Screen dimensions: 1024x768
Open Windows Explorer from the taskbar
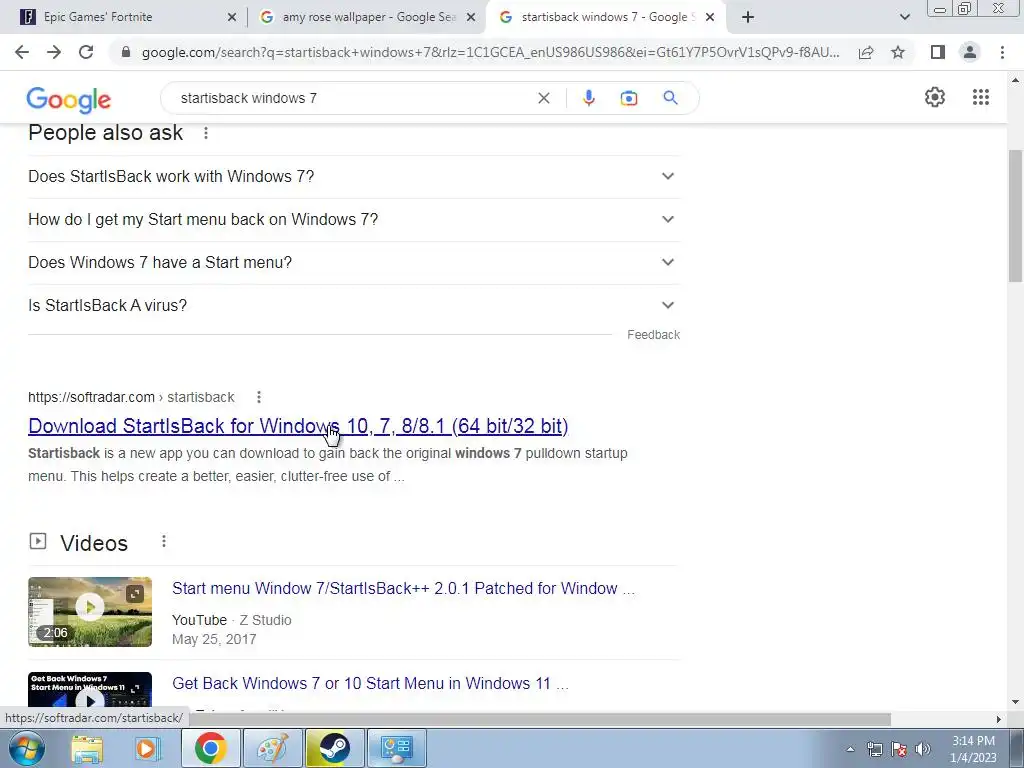pos(87,748)
